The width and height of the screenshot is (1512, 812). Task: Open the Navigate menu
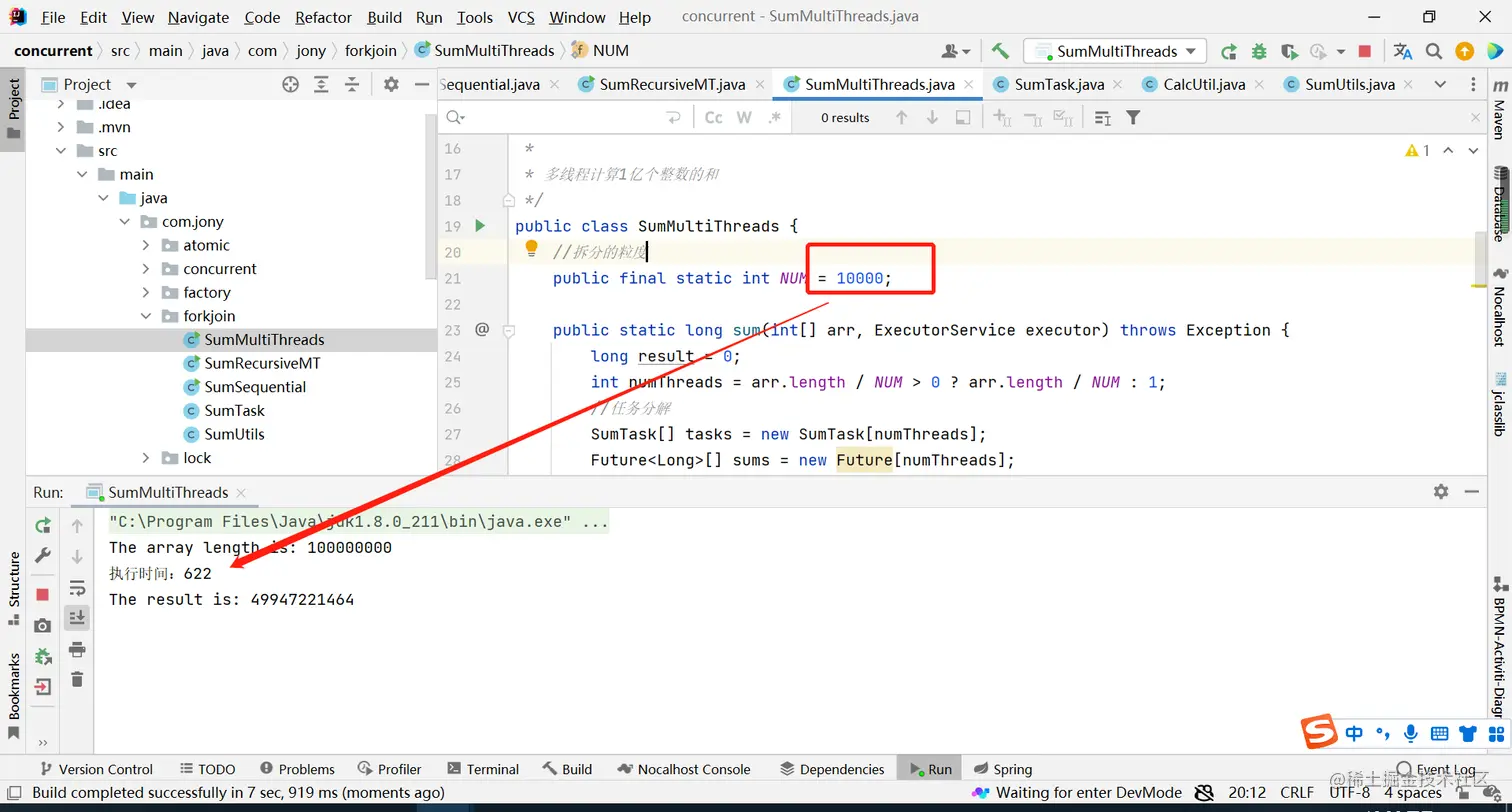click(198, 17)
